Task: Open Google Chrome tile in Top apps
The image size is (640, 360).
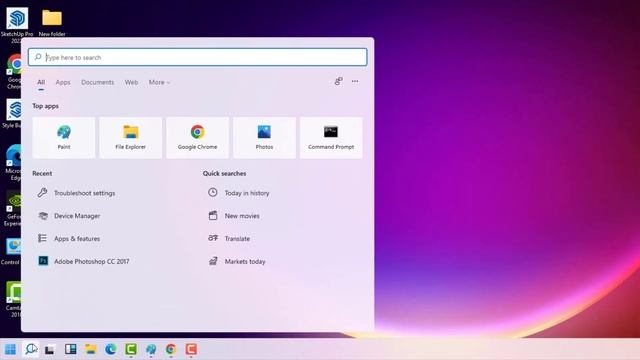Action: tap(198, 138)
